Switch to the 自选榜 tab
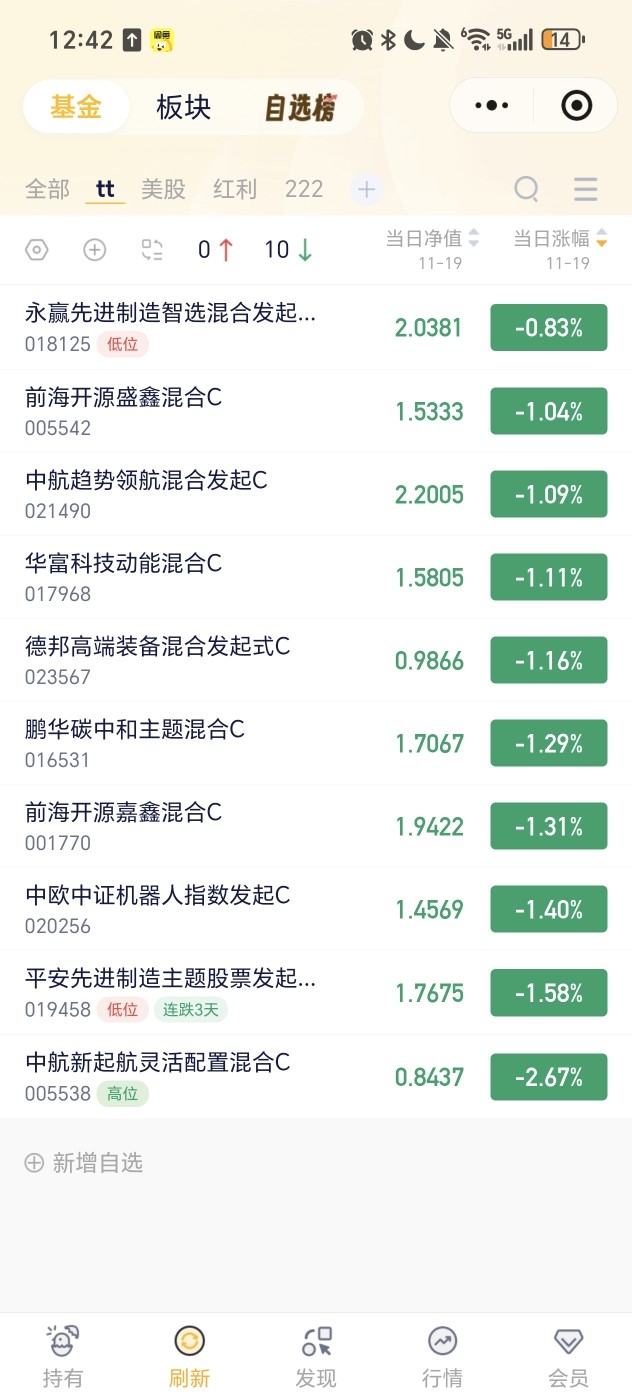 click(299, 108)
